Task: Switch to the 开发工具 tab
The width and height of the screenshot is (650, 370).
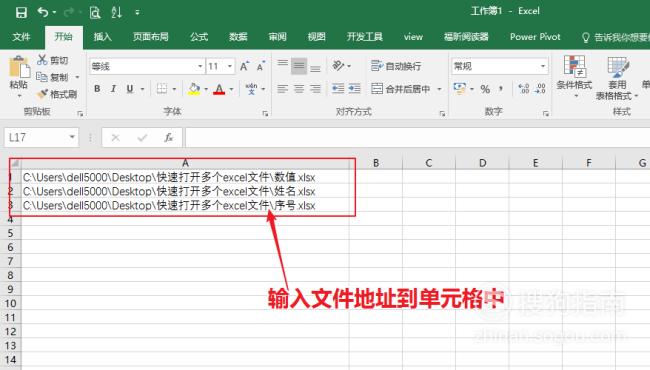Action: click(365, 37)
